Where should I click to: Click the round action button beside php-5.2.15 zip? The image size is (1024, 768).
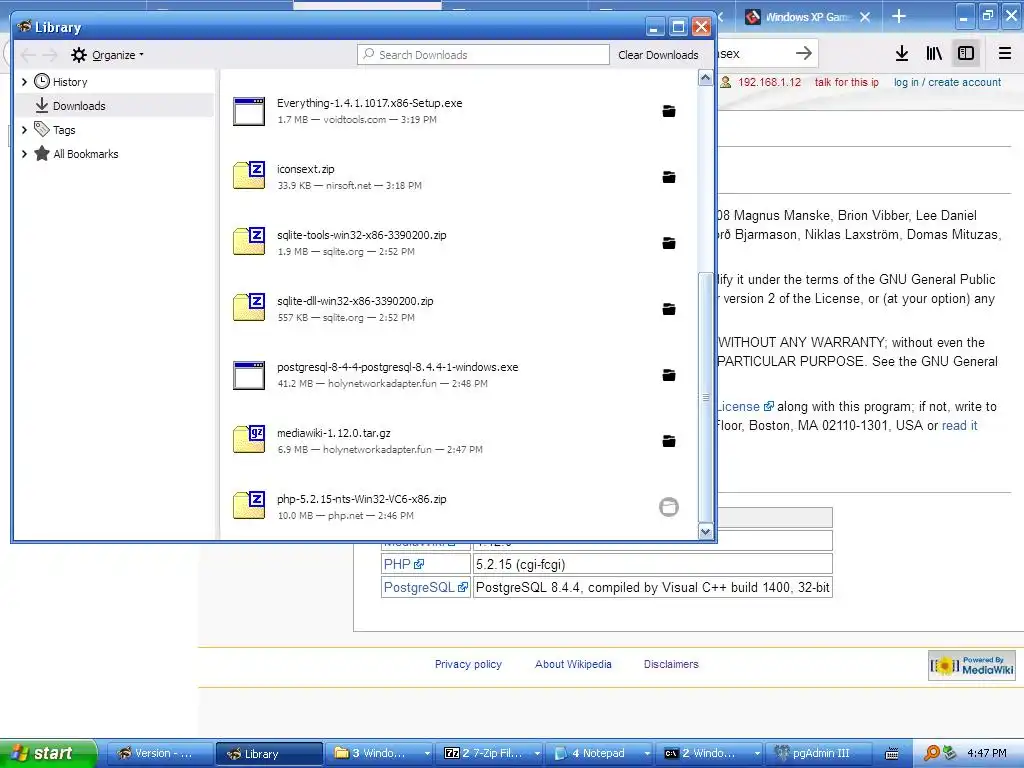pos(669,507)
